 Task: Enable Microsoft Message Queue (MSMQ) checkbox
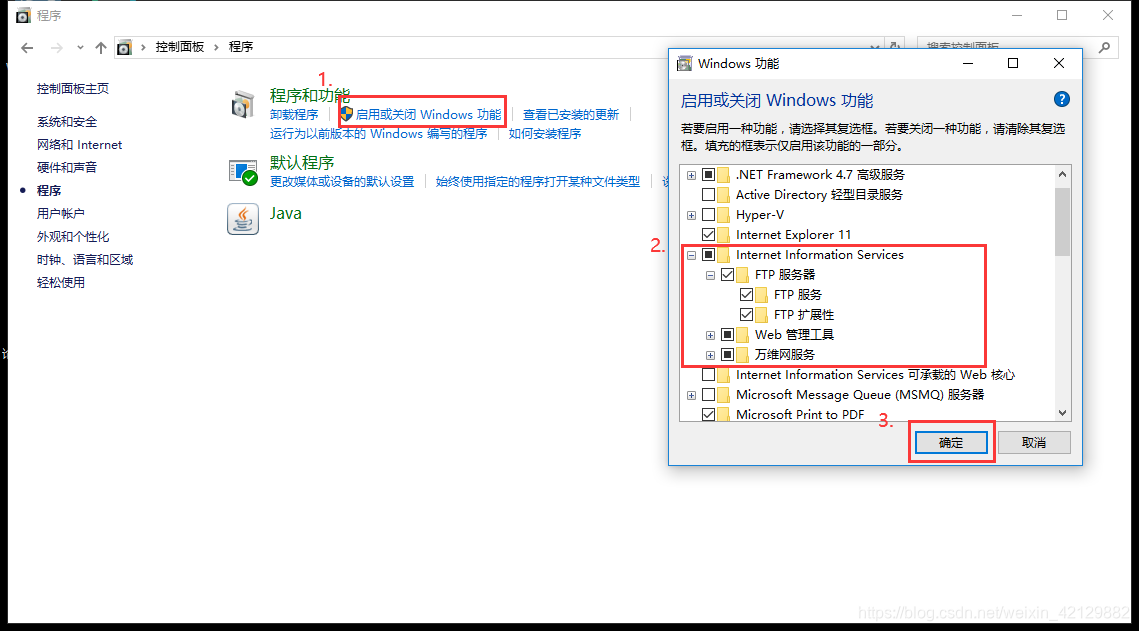708,394
